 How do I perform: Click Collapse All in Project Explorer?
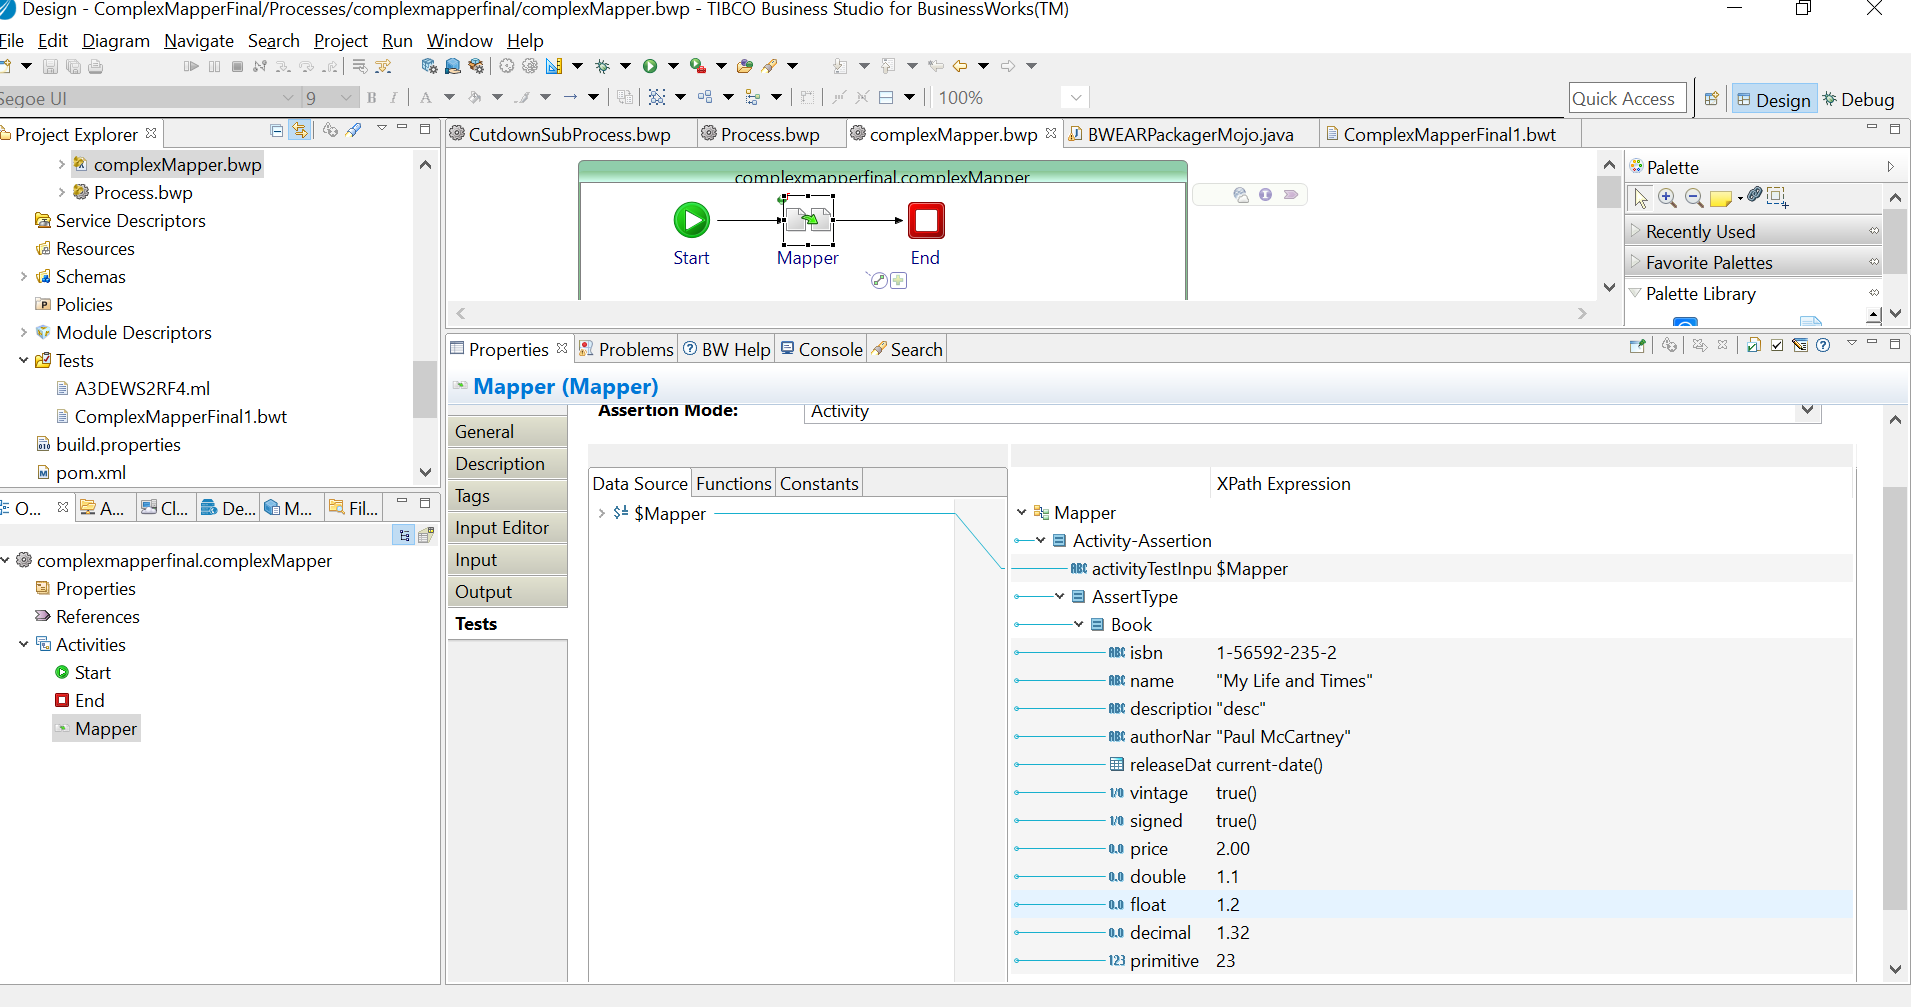pos(277,131)
